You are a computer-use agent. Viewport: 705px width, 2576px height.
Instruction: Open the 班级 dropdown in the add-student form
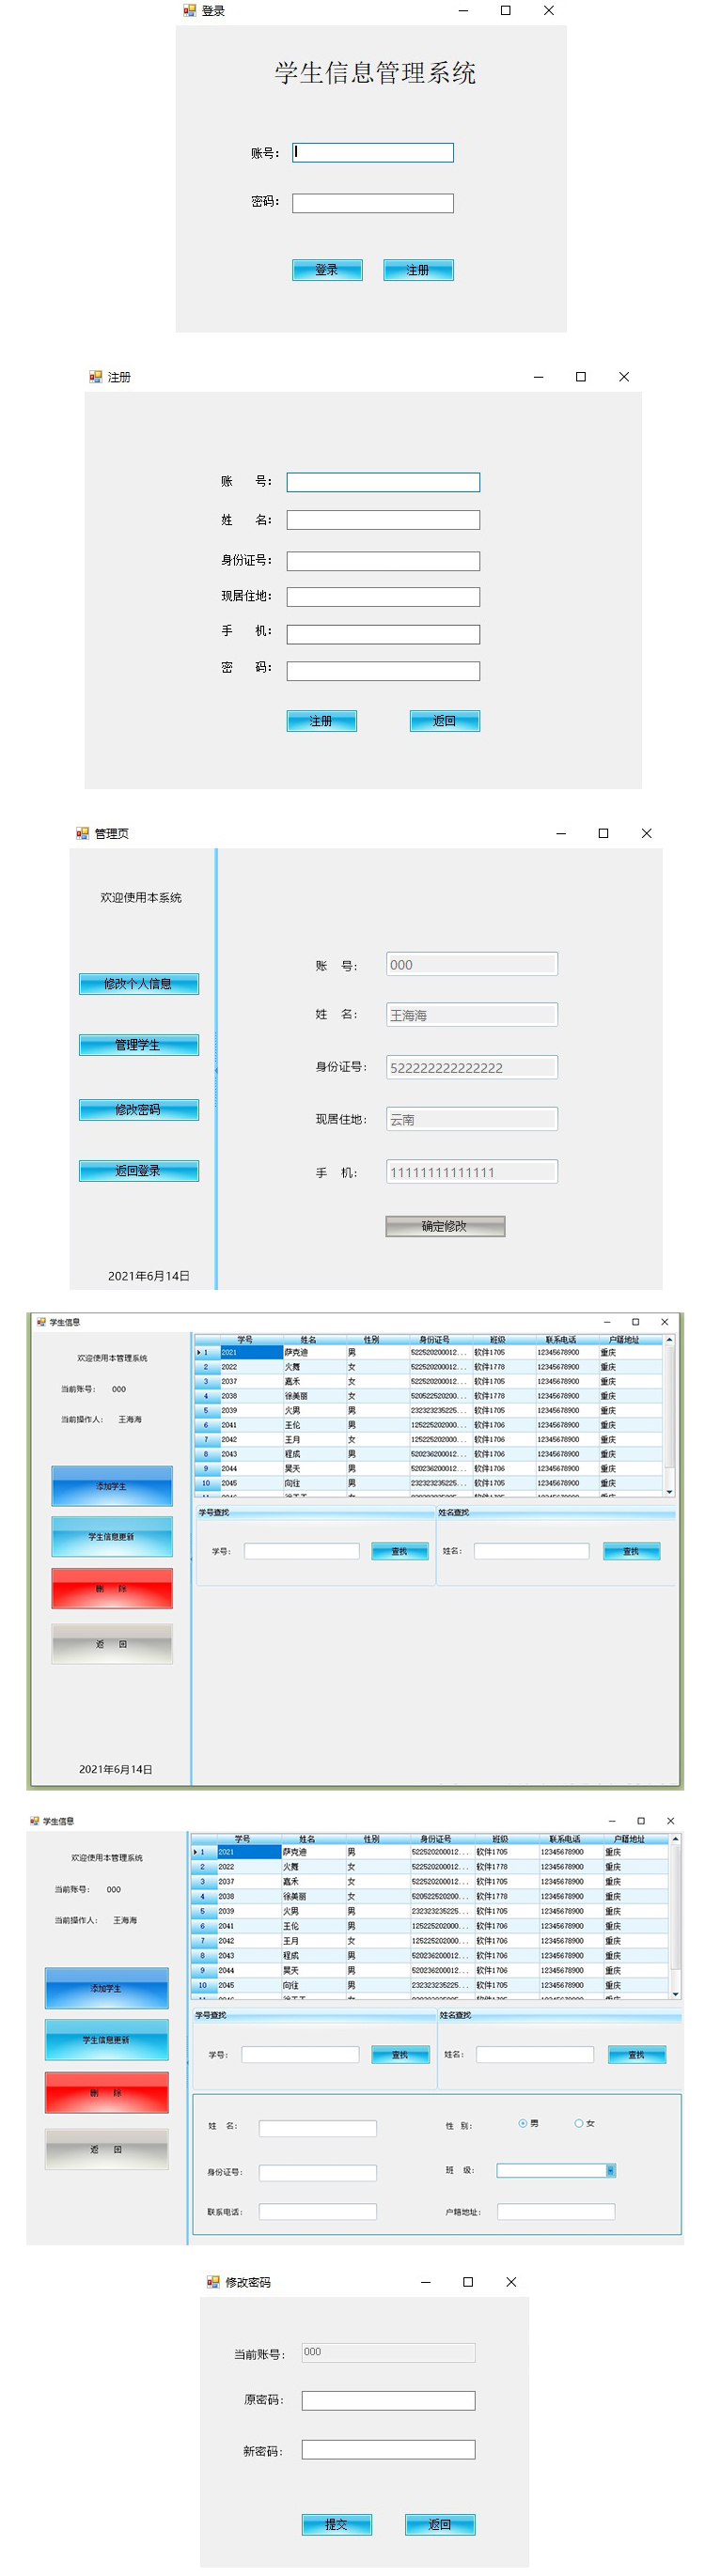(611, 2170)
